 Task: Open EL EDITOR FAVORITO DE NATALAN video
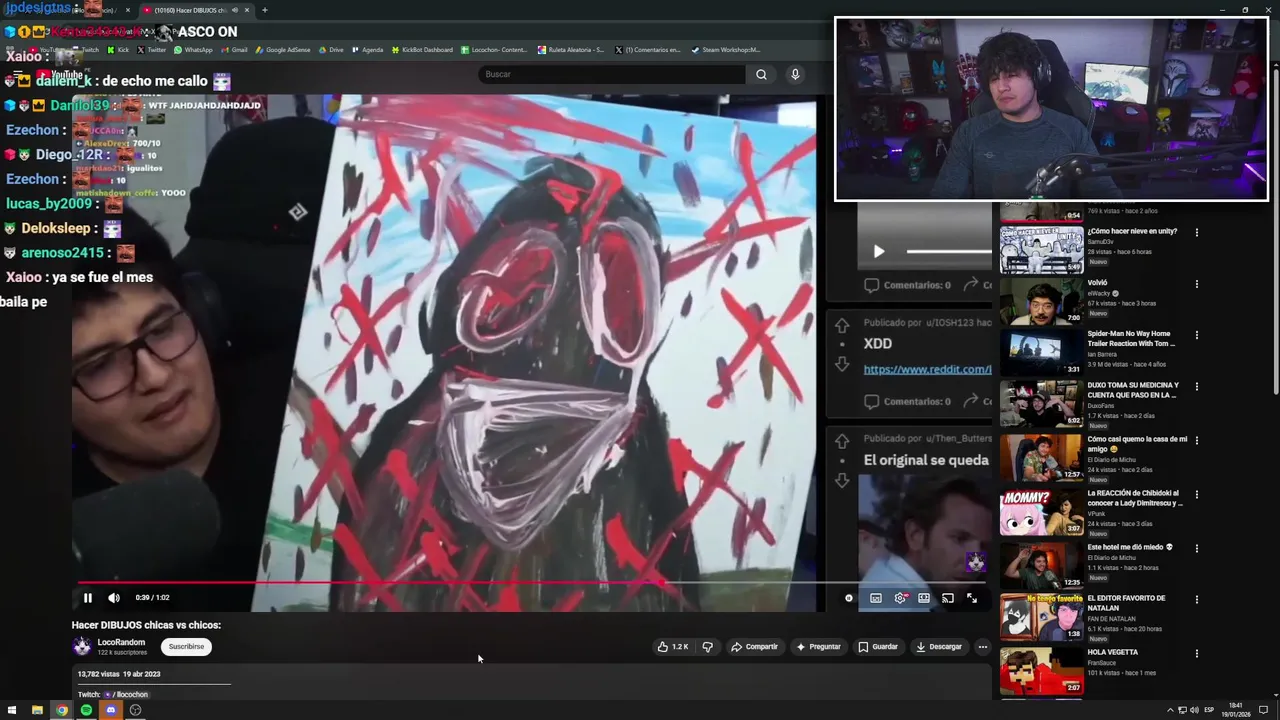(1126, 603)
